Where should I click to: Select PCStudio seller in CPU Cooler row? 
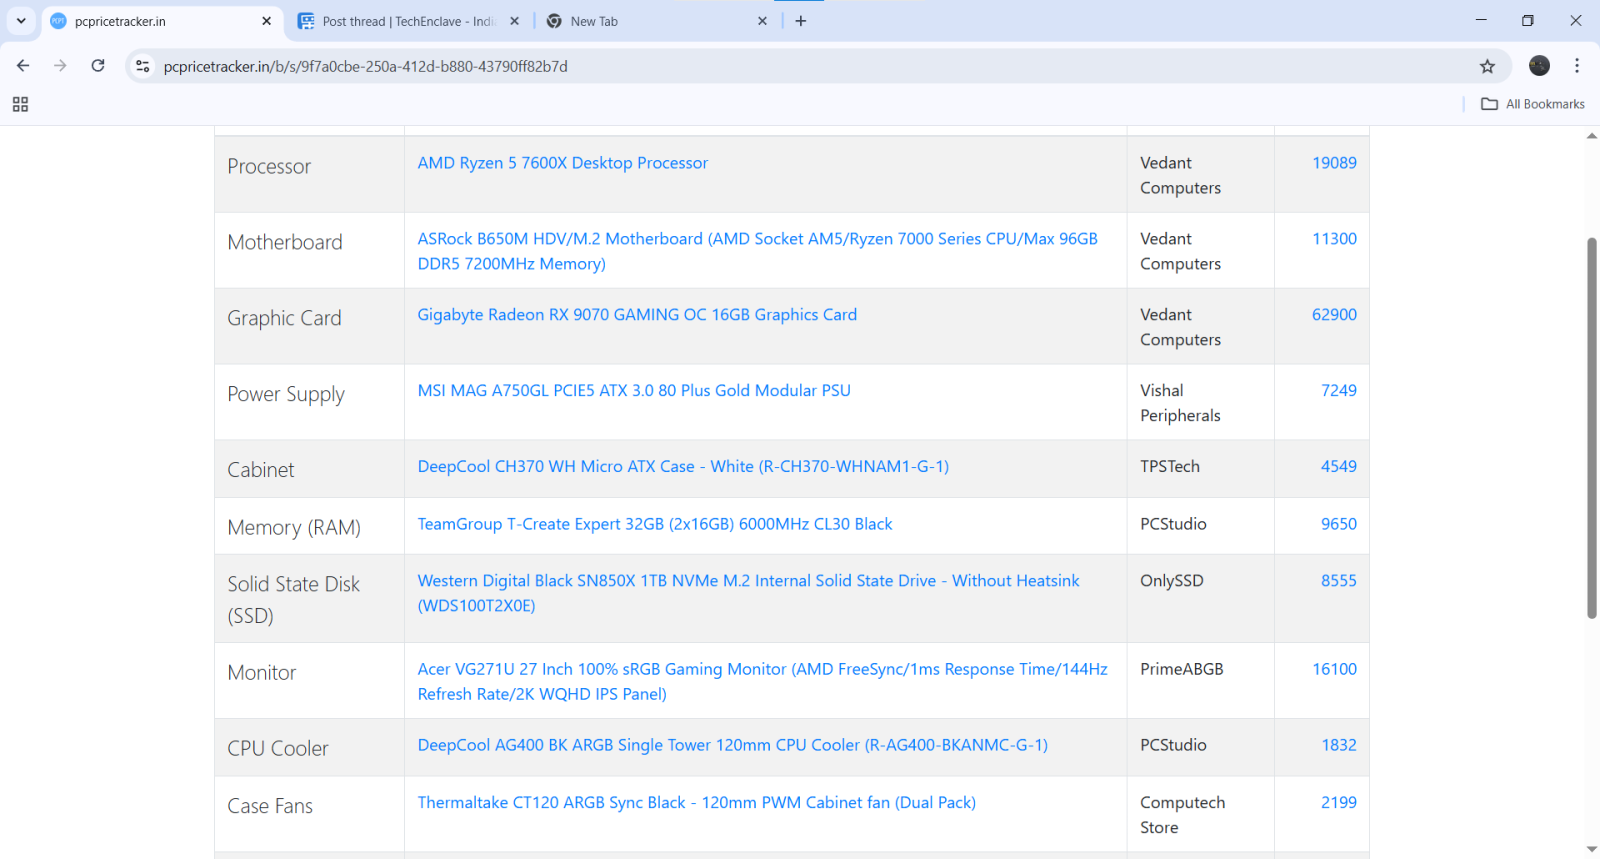pos(1173,745)
